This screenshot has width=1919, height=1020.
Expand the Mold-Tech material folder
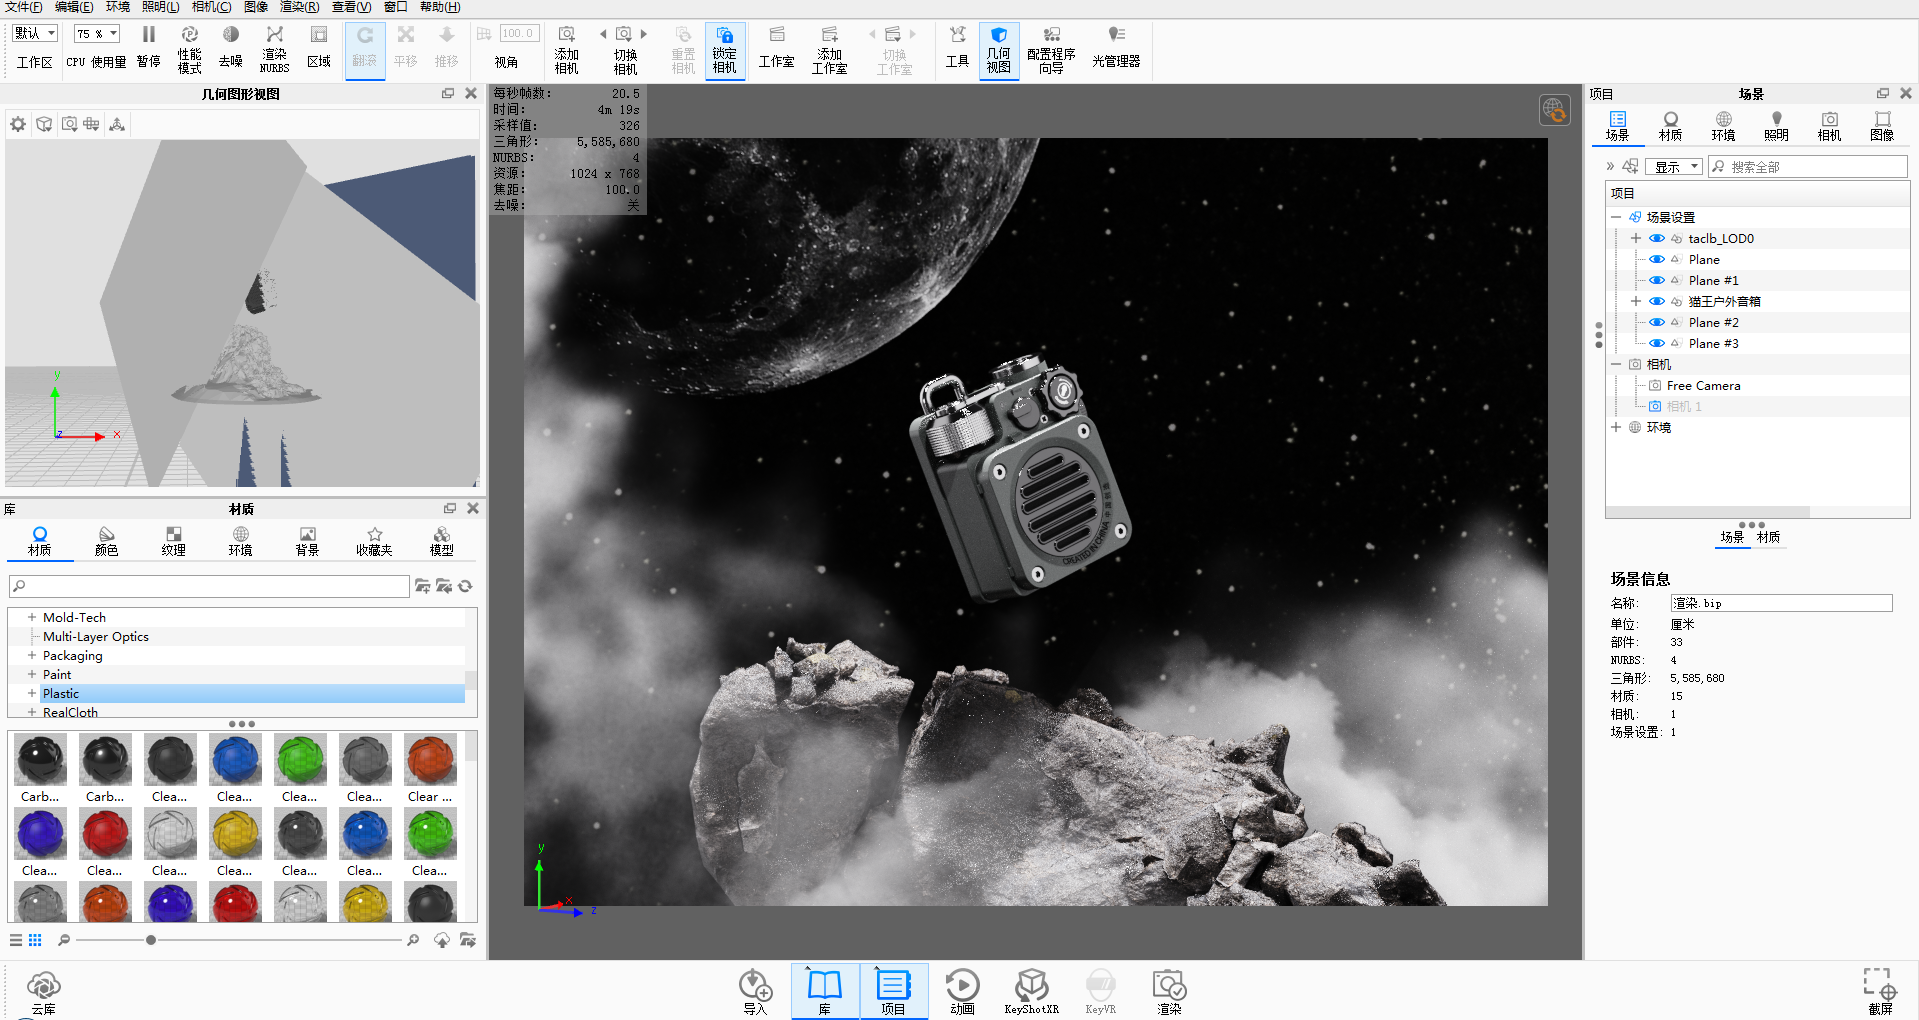click(x=32, y=618)
